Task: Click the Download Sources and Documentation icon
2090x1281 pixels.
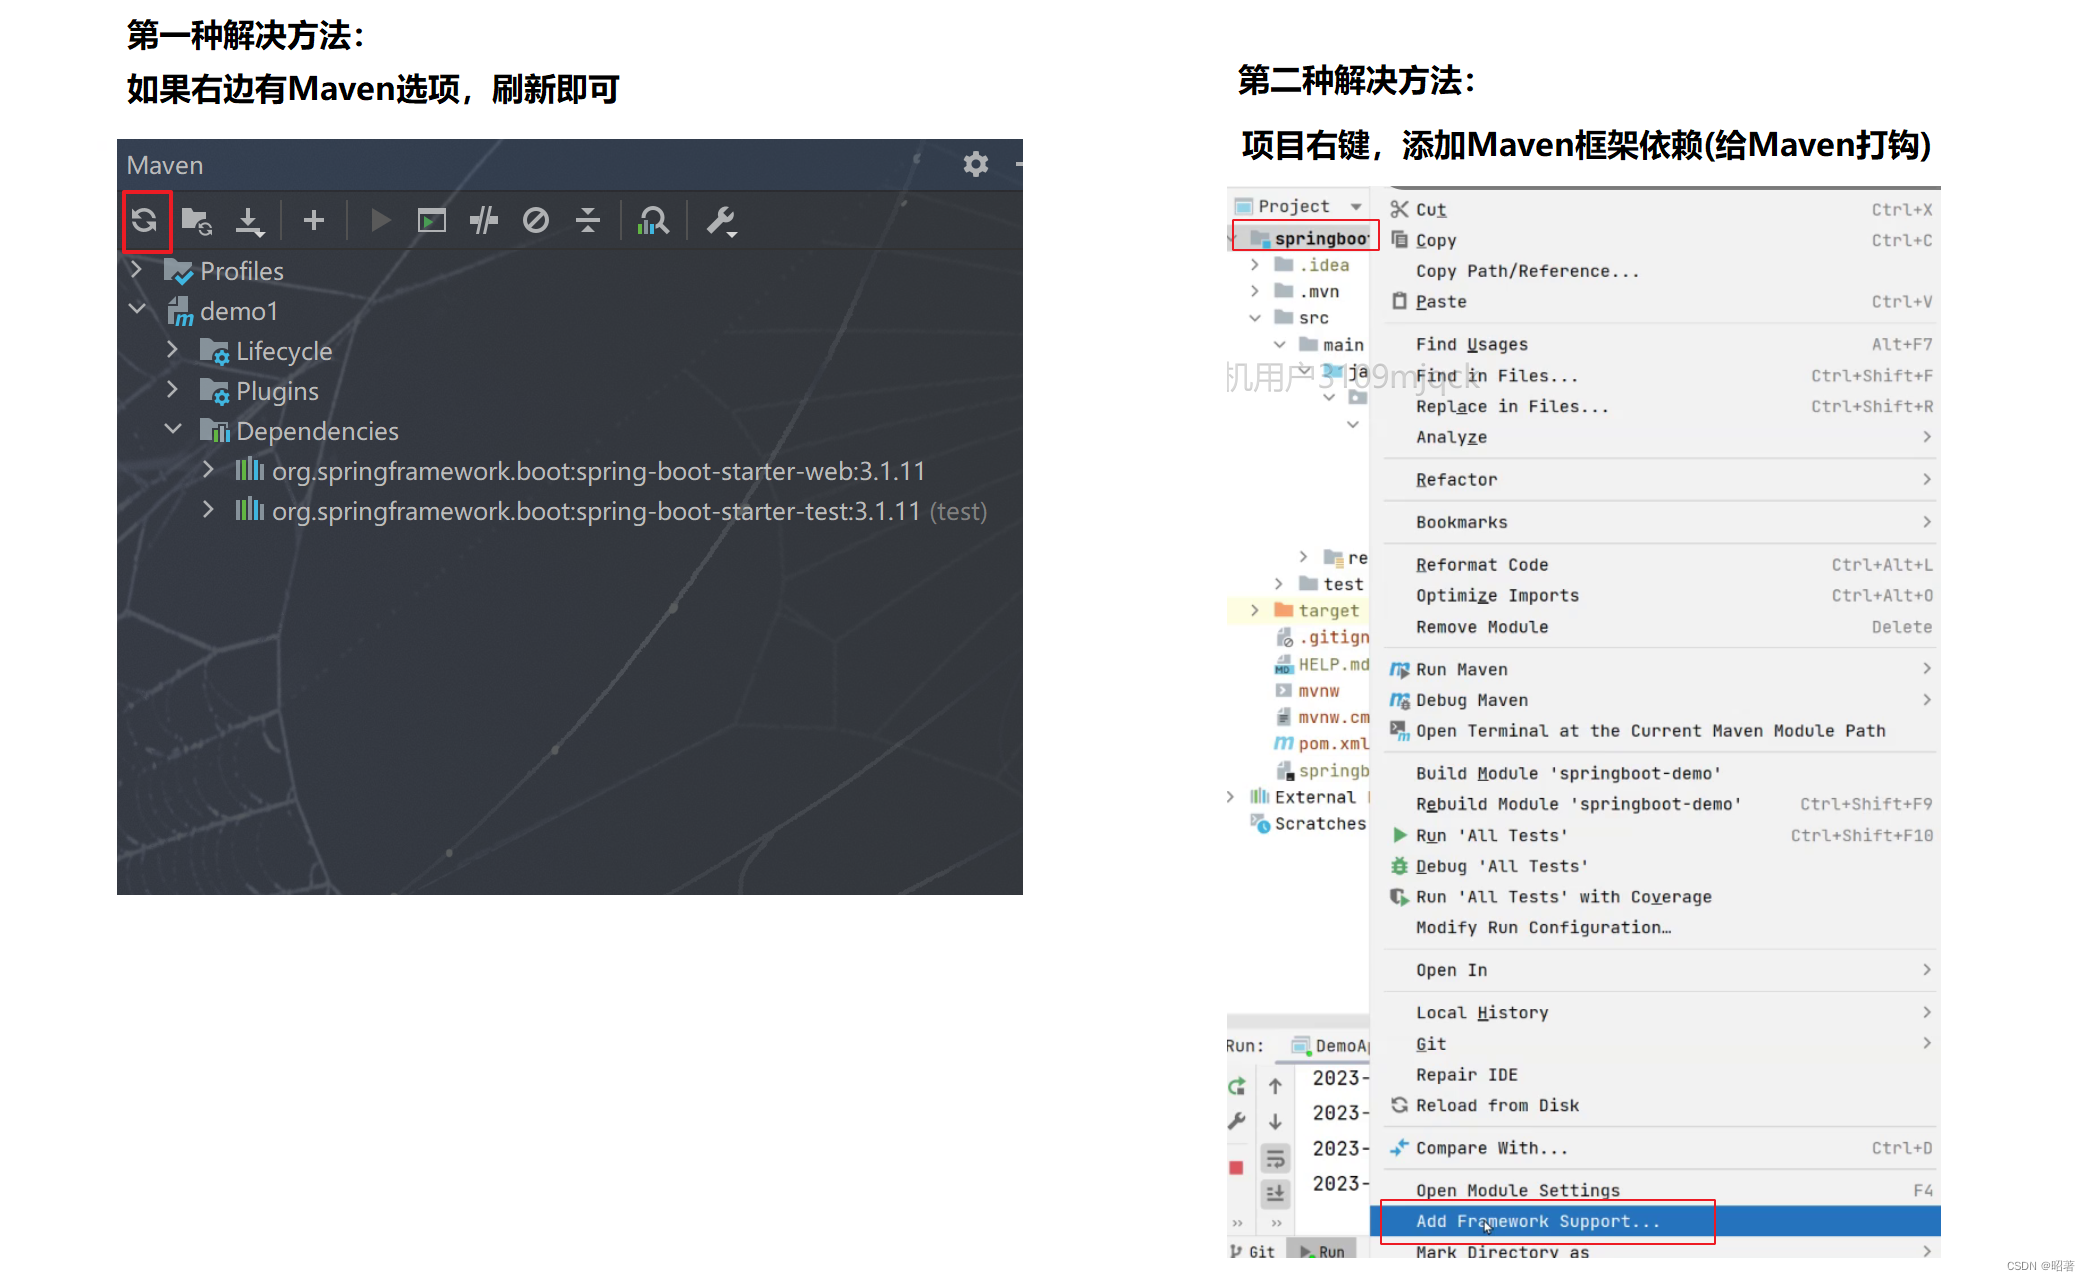Action: [249, 220]
